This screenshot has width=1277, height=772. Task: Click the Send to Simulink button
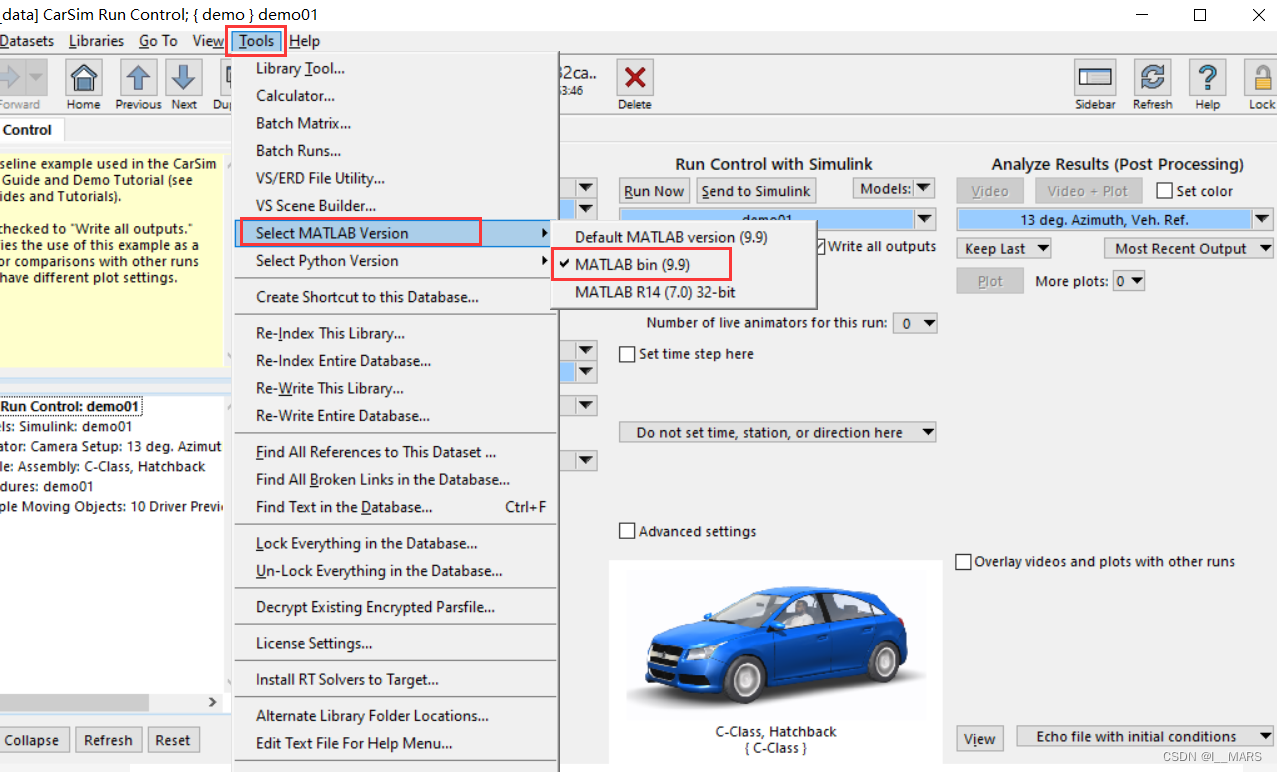tap(756, 191)
